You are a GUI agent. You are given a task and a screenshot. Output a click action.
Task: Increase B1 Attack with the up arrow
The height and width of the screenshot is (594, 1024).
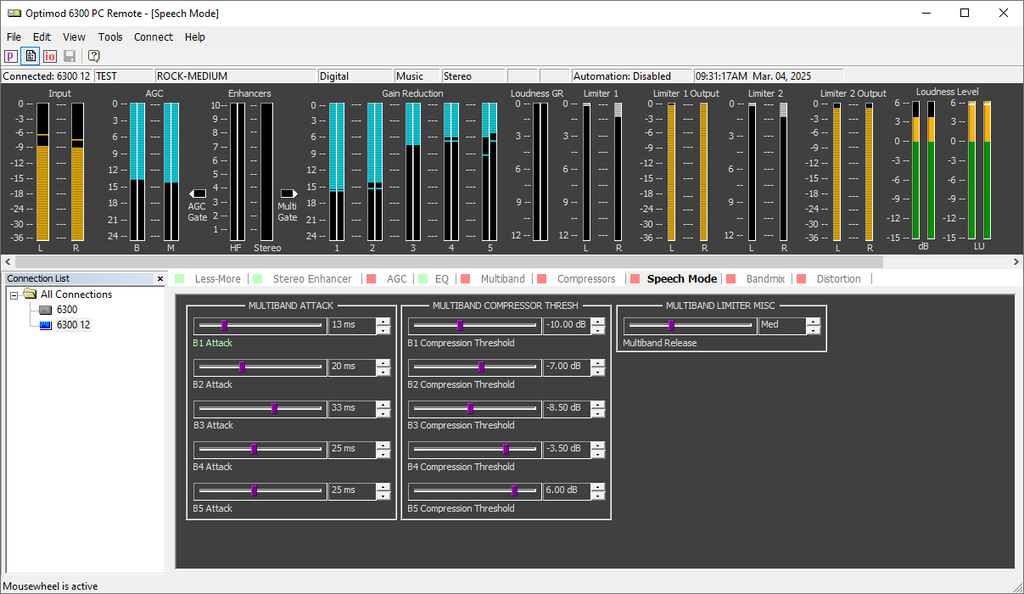[x=383, y=321]
